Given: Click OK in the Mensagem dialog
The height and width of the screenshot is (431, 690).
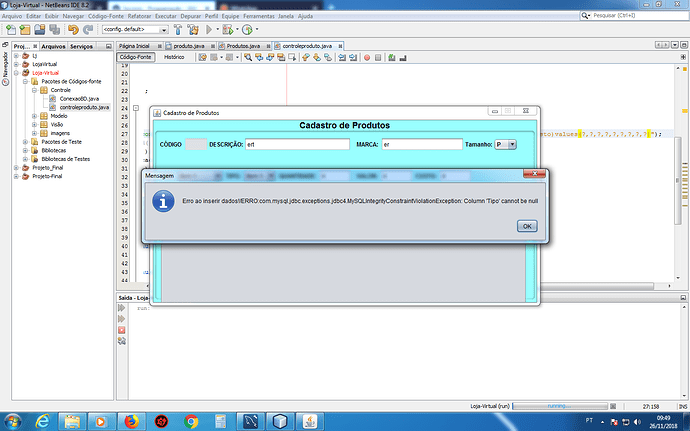Looking at the screenshot, I should click(x=527, y=226).
